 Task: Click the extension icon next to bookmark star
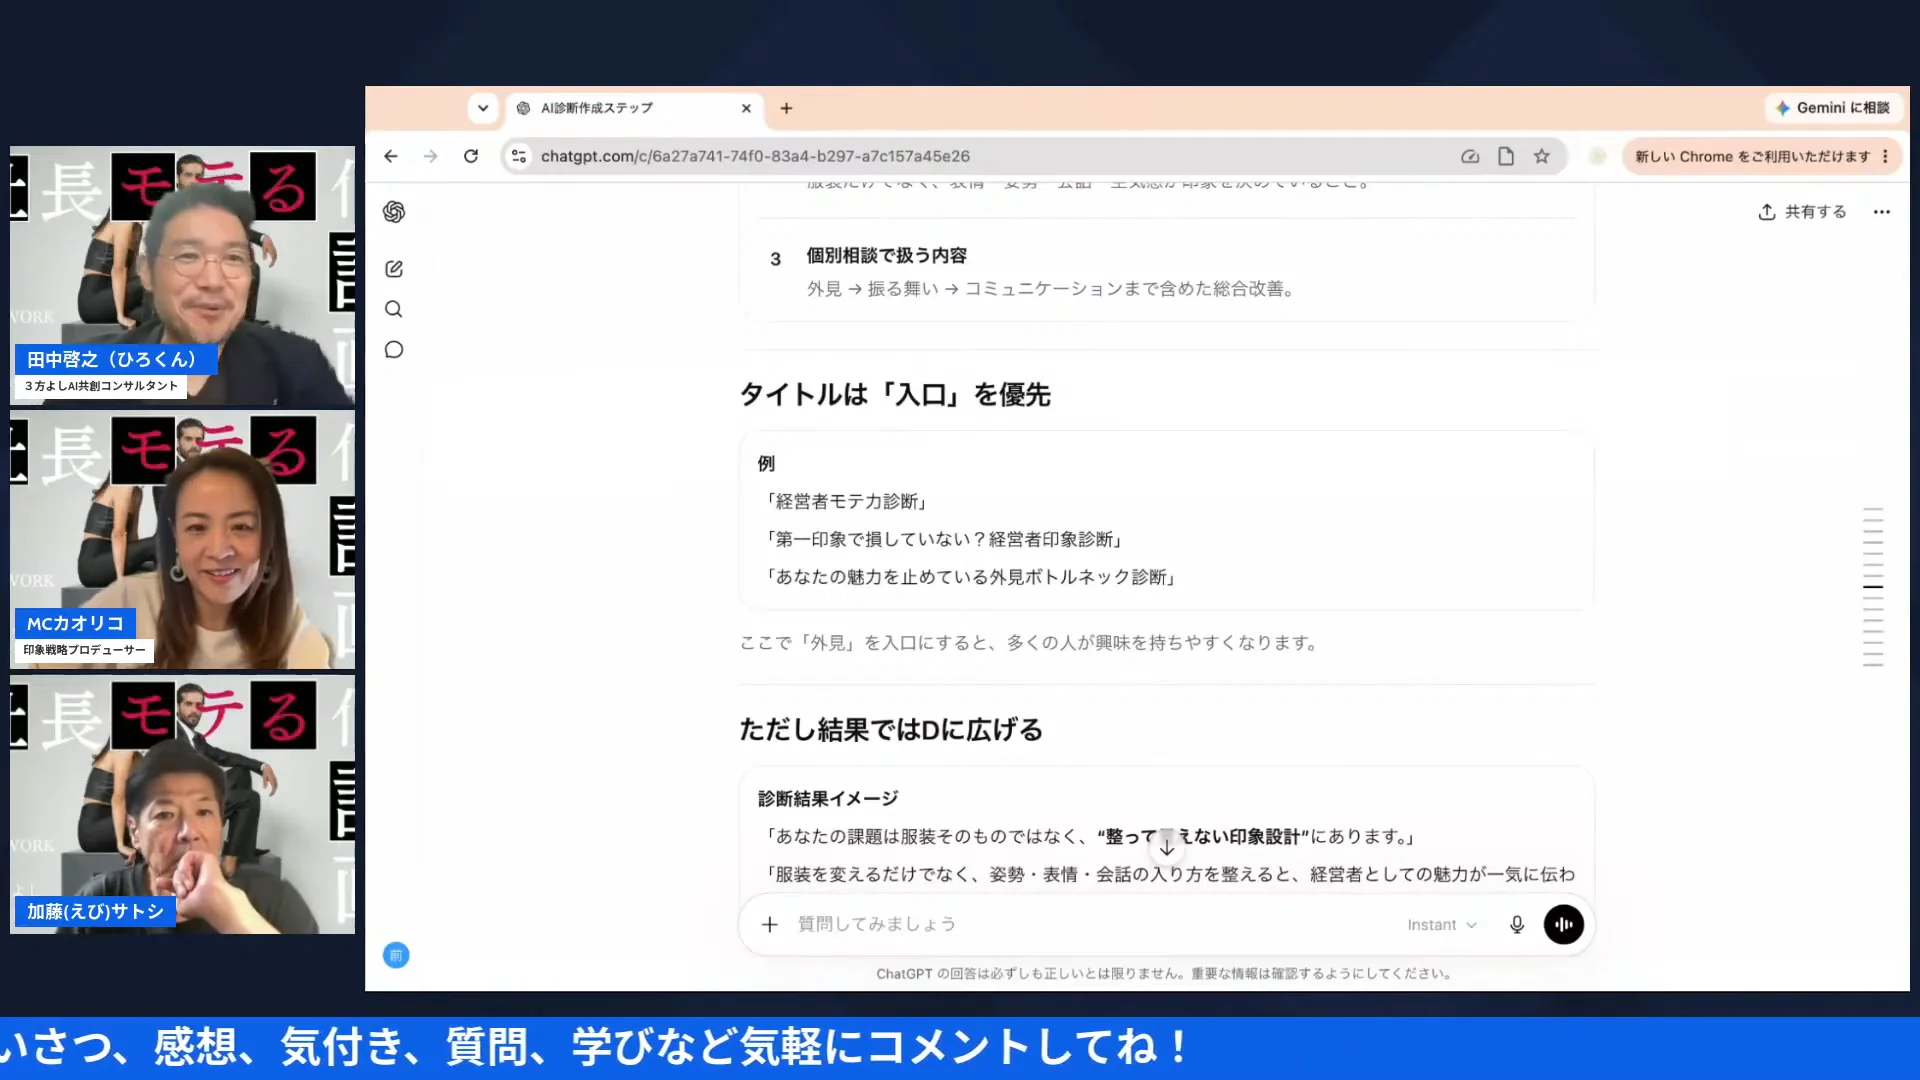pyautogui.click(x=1598, y=156)
